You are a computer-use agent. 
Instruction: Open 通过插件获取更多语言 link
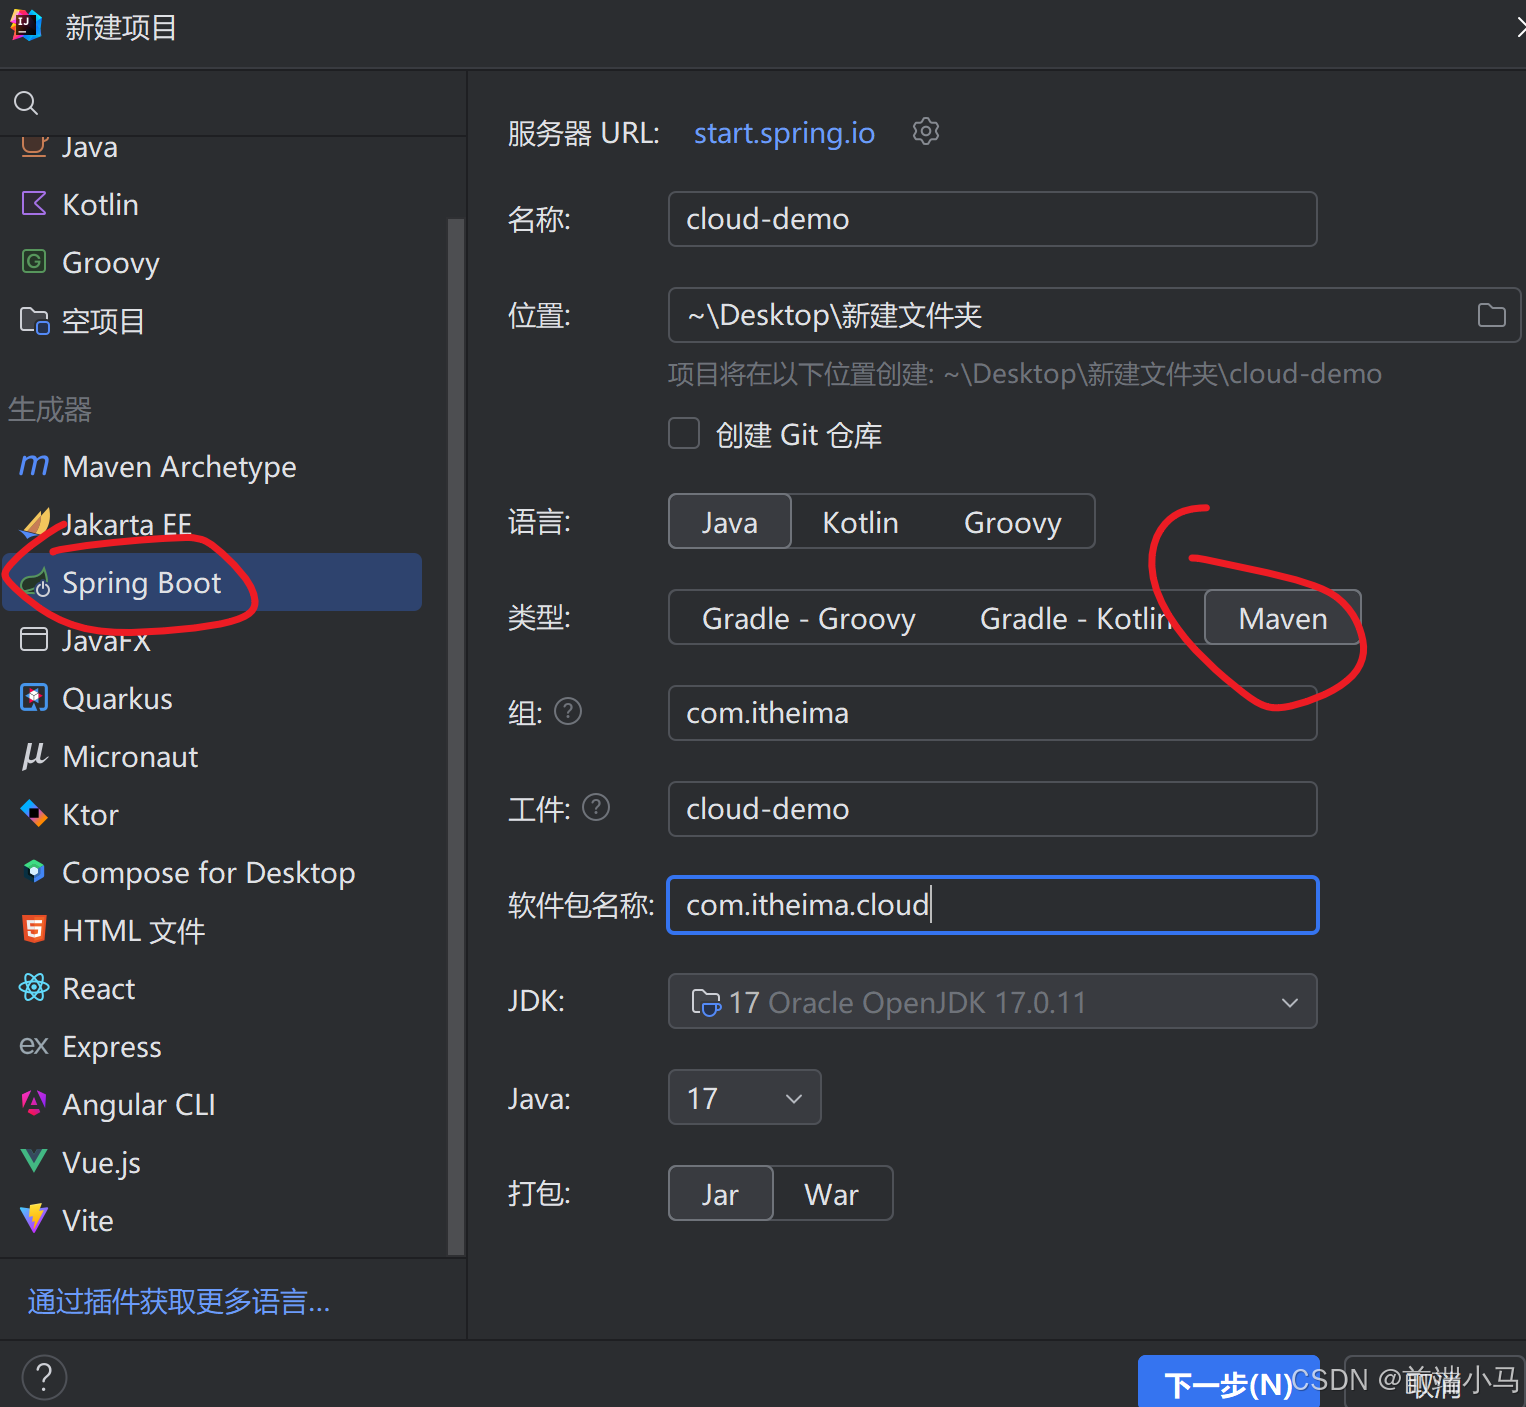[x=179, y=1301]
